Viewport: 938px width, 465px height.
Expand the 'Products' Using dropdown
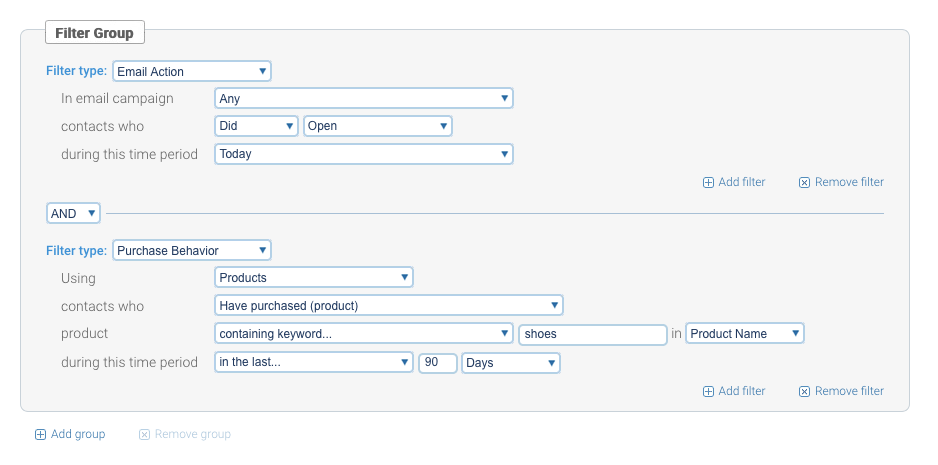314,277
